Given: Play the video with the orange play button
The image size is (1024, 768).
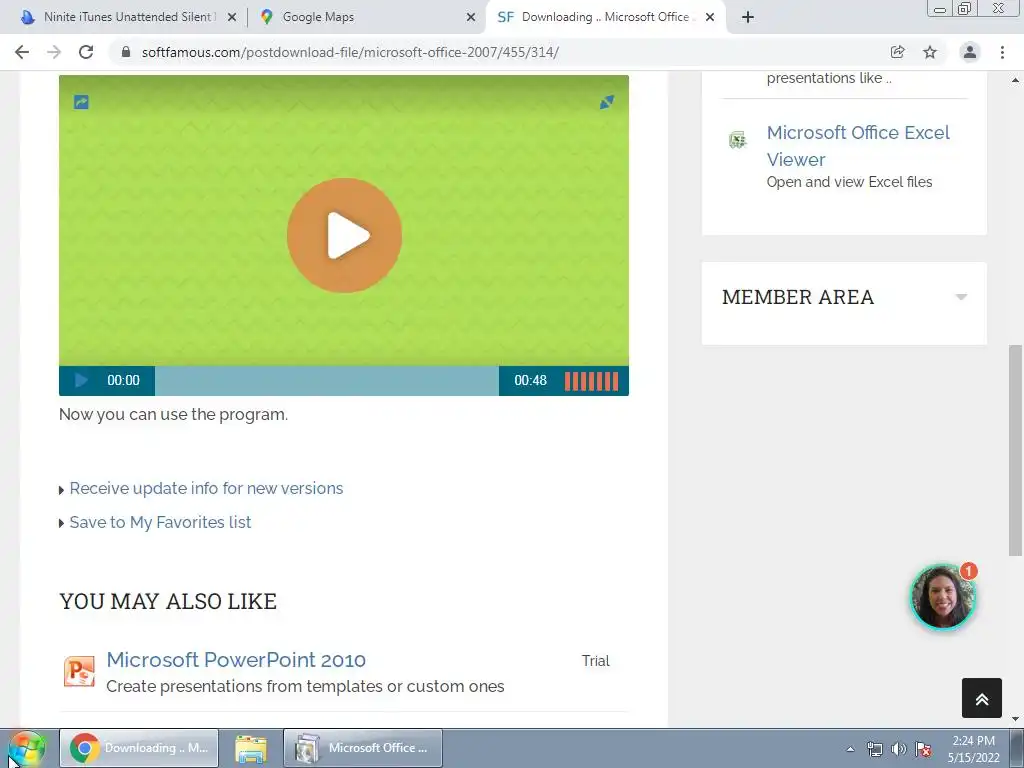Looking at the screenshot, I should [x=344, y=235].
